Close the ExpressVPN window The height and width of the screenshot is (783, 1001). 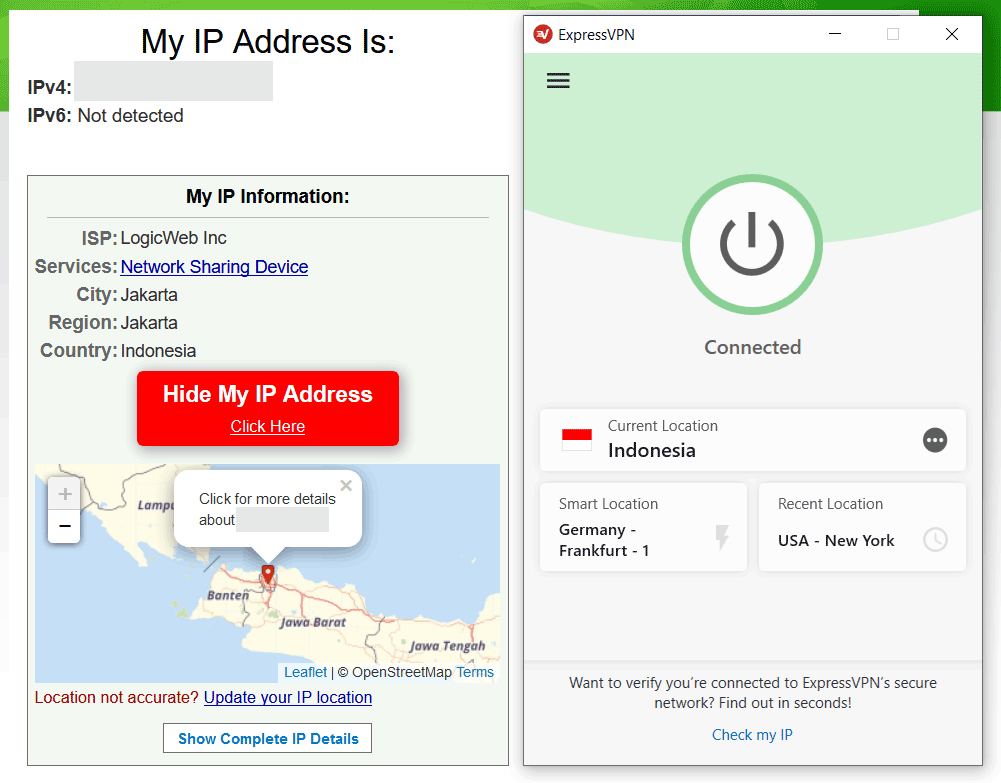pyautogui.click(x=951, y=34)
